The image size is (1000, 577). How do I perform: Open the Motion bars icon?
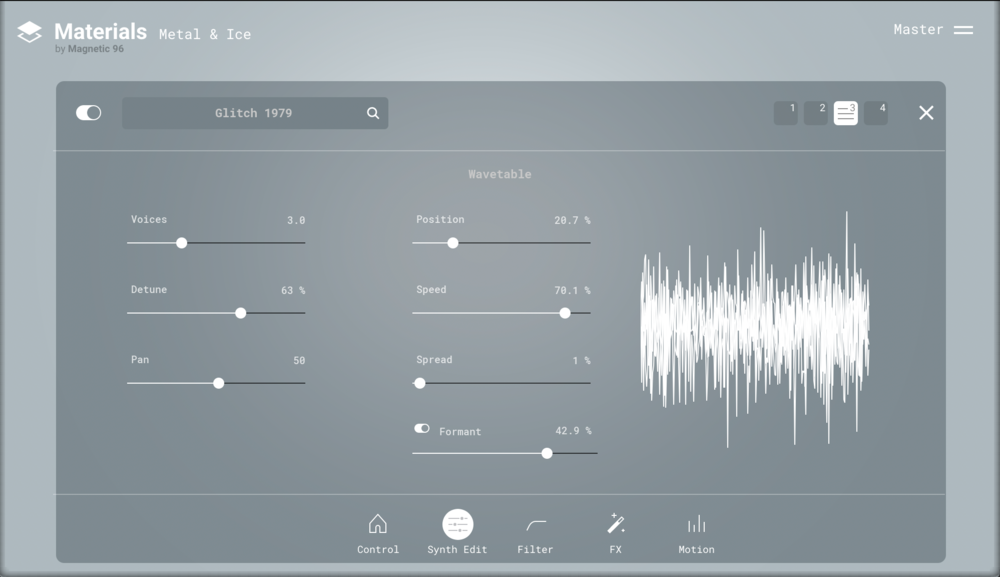coord(696,523)
